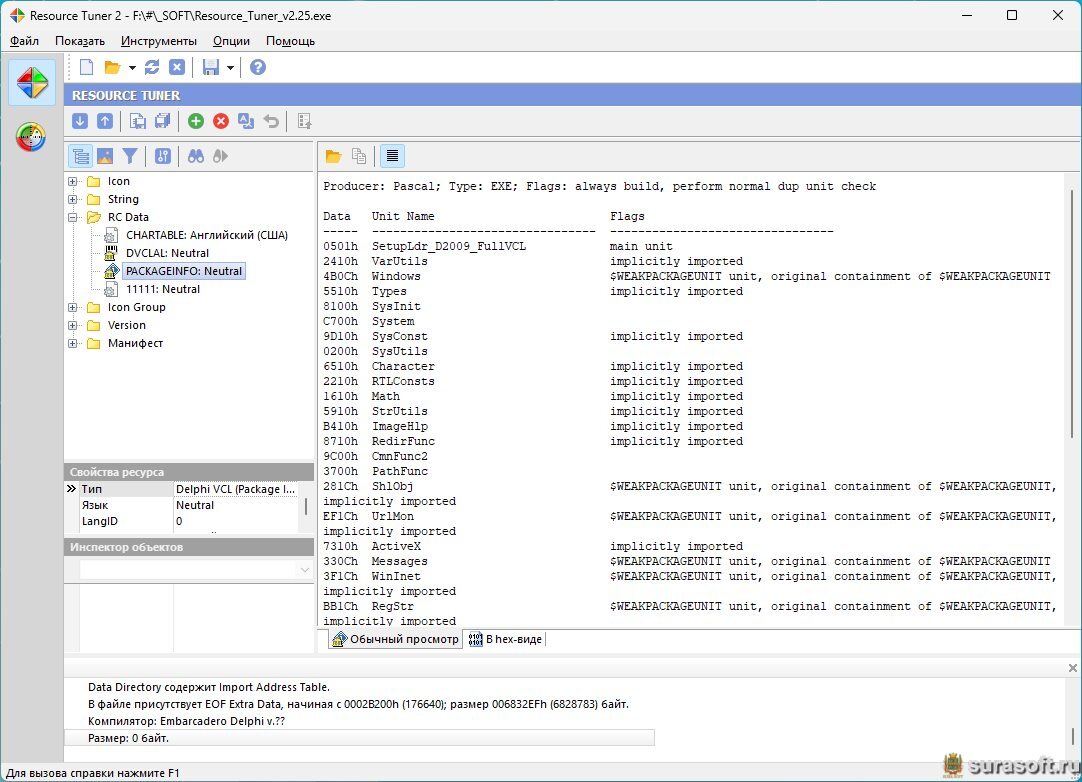
Task: Find next with the binoculars-arrow icon
Action: click(x=220, y=156)
